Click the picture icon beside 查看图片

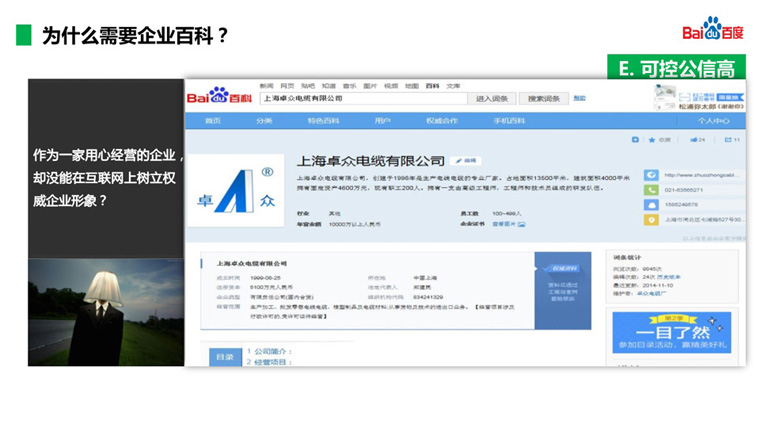[522, 224]
